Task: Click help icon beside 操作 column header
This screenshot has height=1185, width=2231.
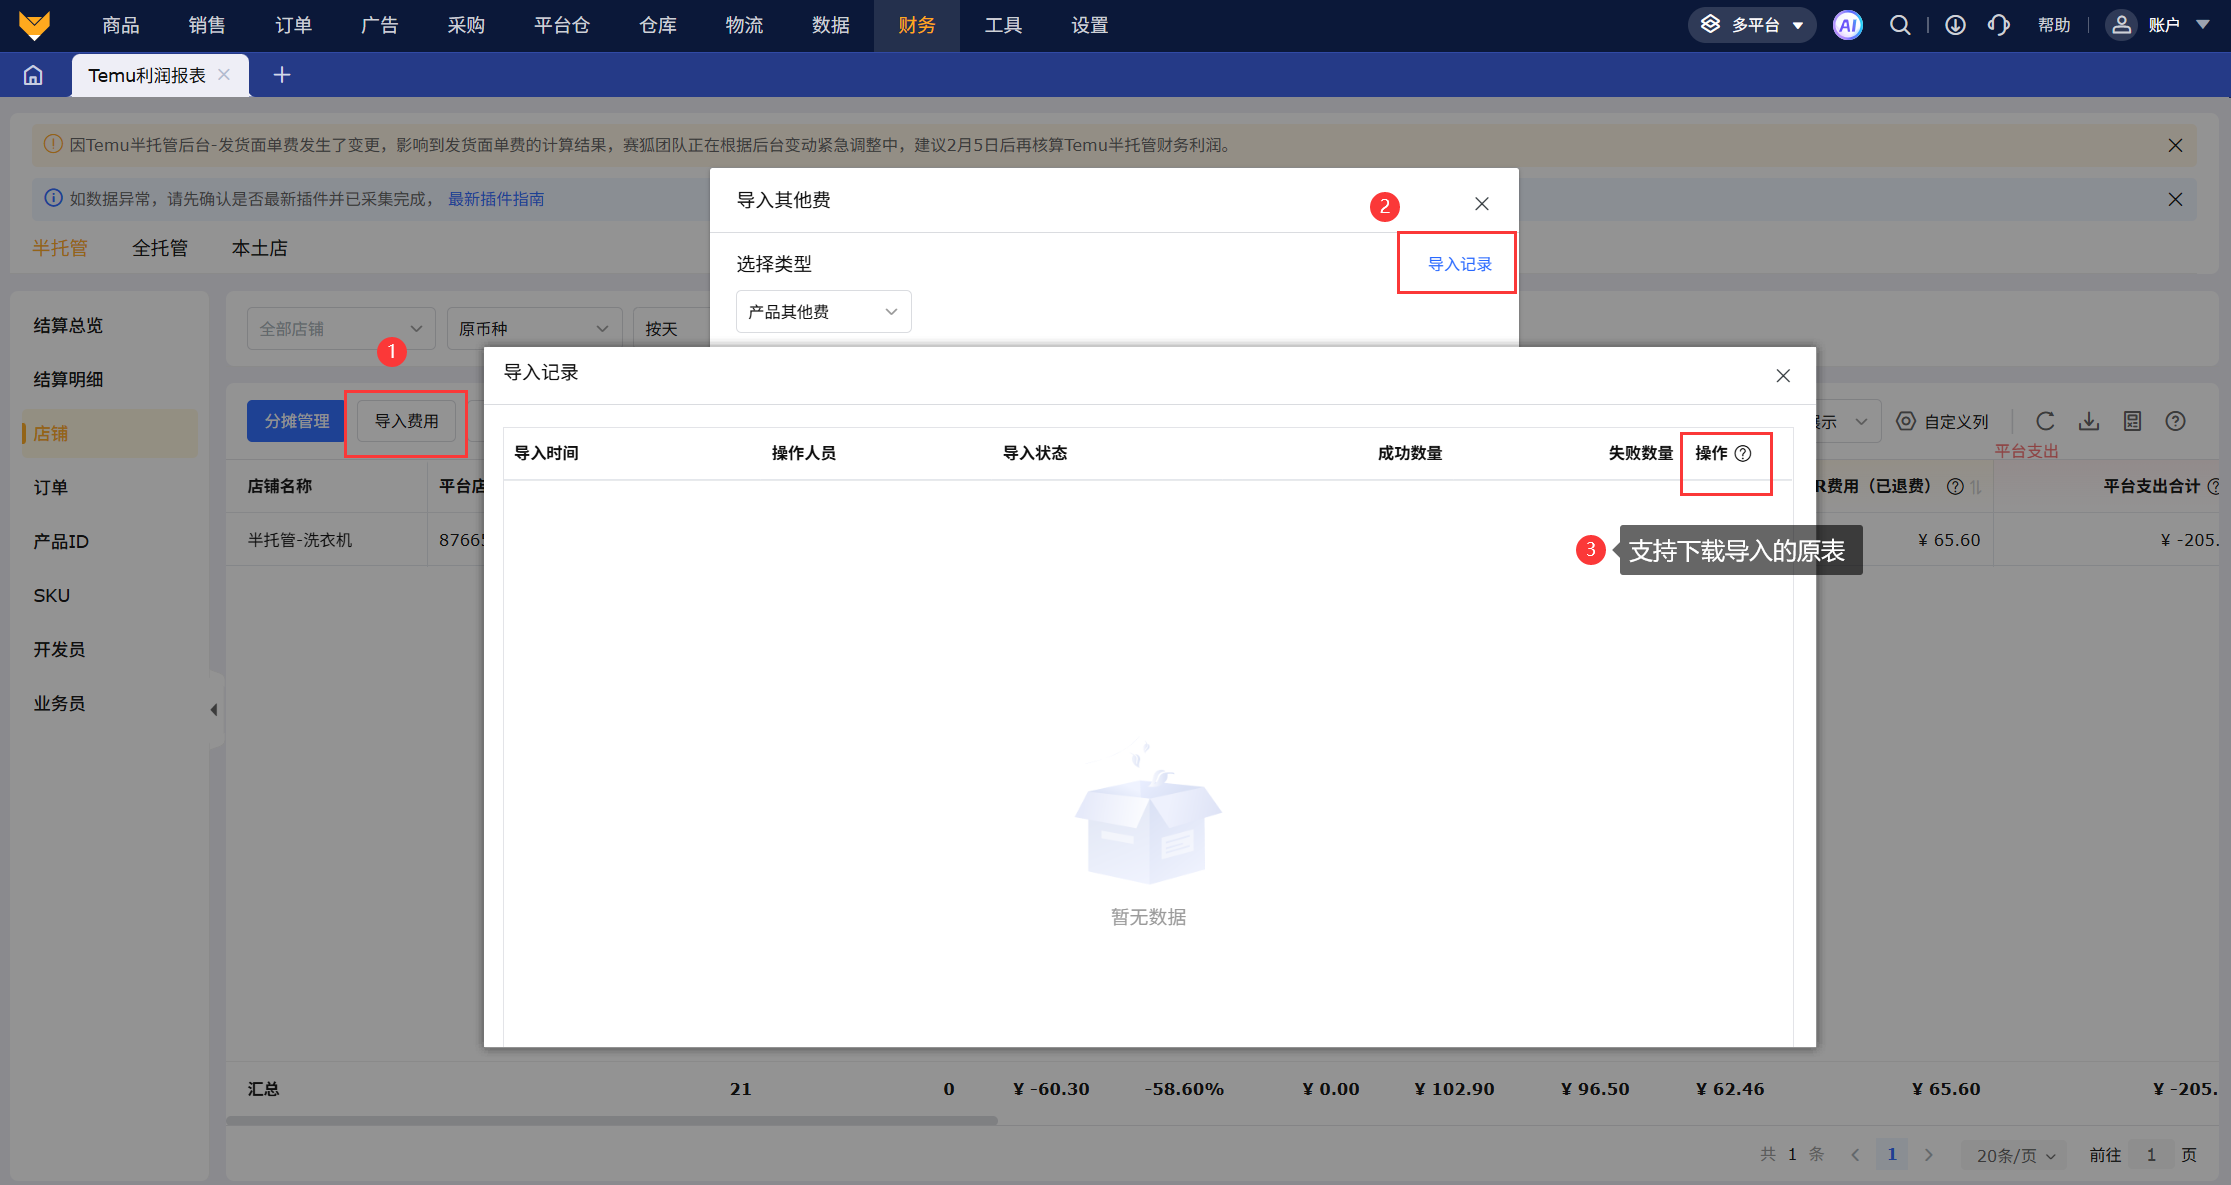Action: pyautogui.click(x=1743, y=453)
